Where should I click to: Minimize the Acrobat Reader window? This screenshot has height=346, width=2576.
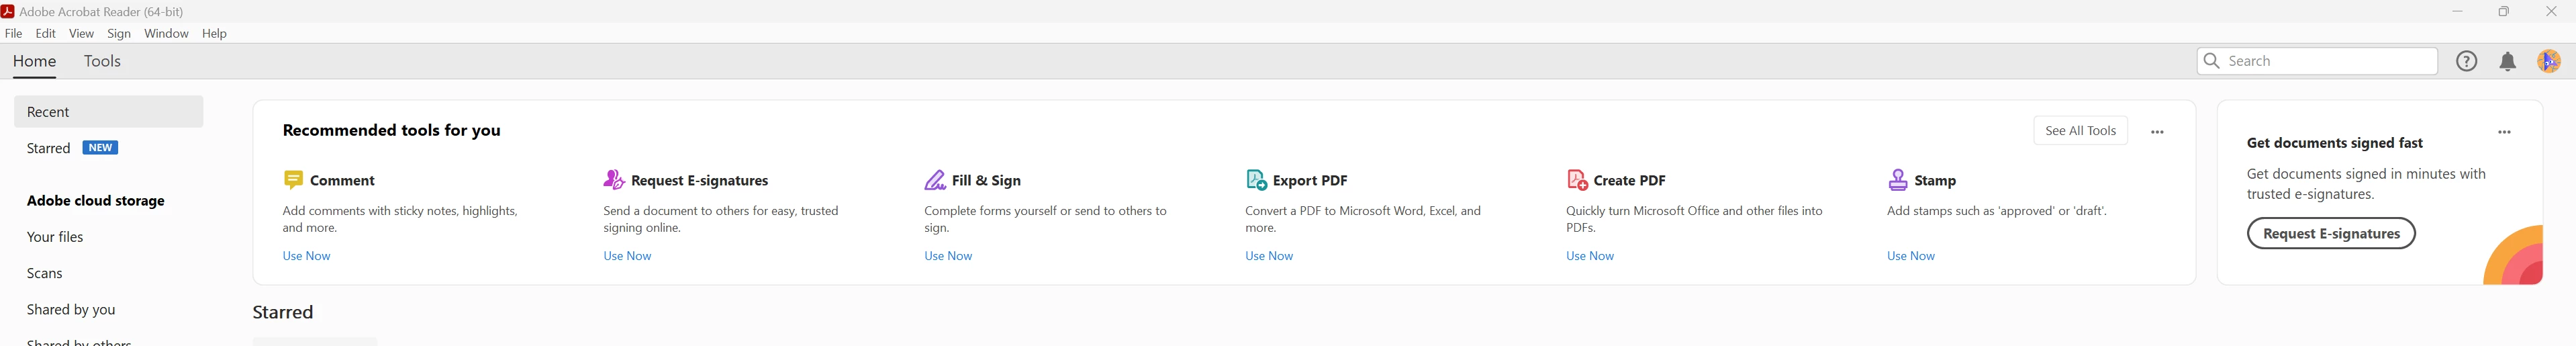2457,11
